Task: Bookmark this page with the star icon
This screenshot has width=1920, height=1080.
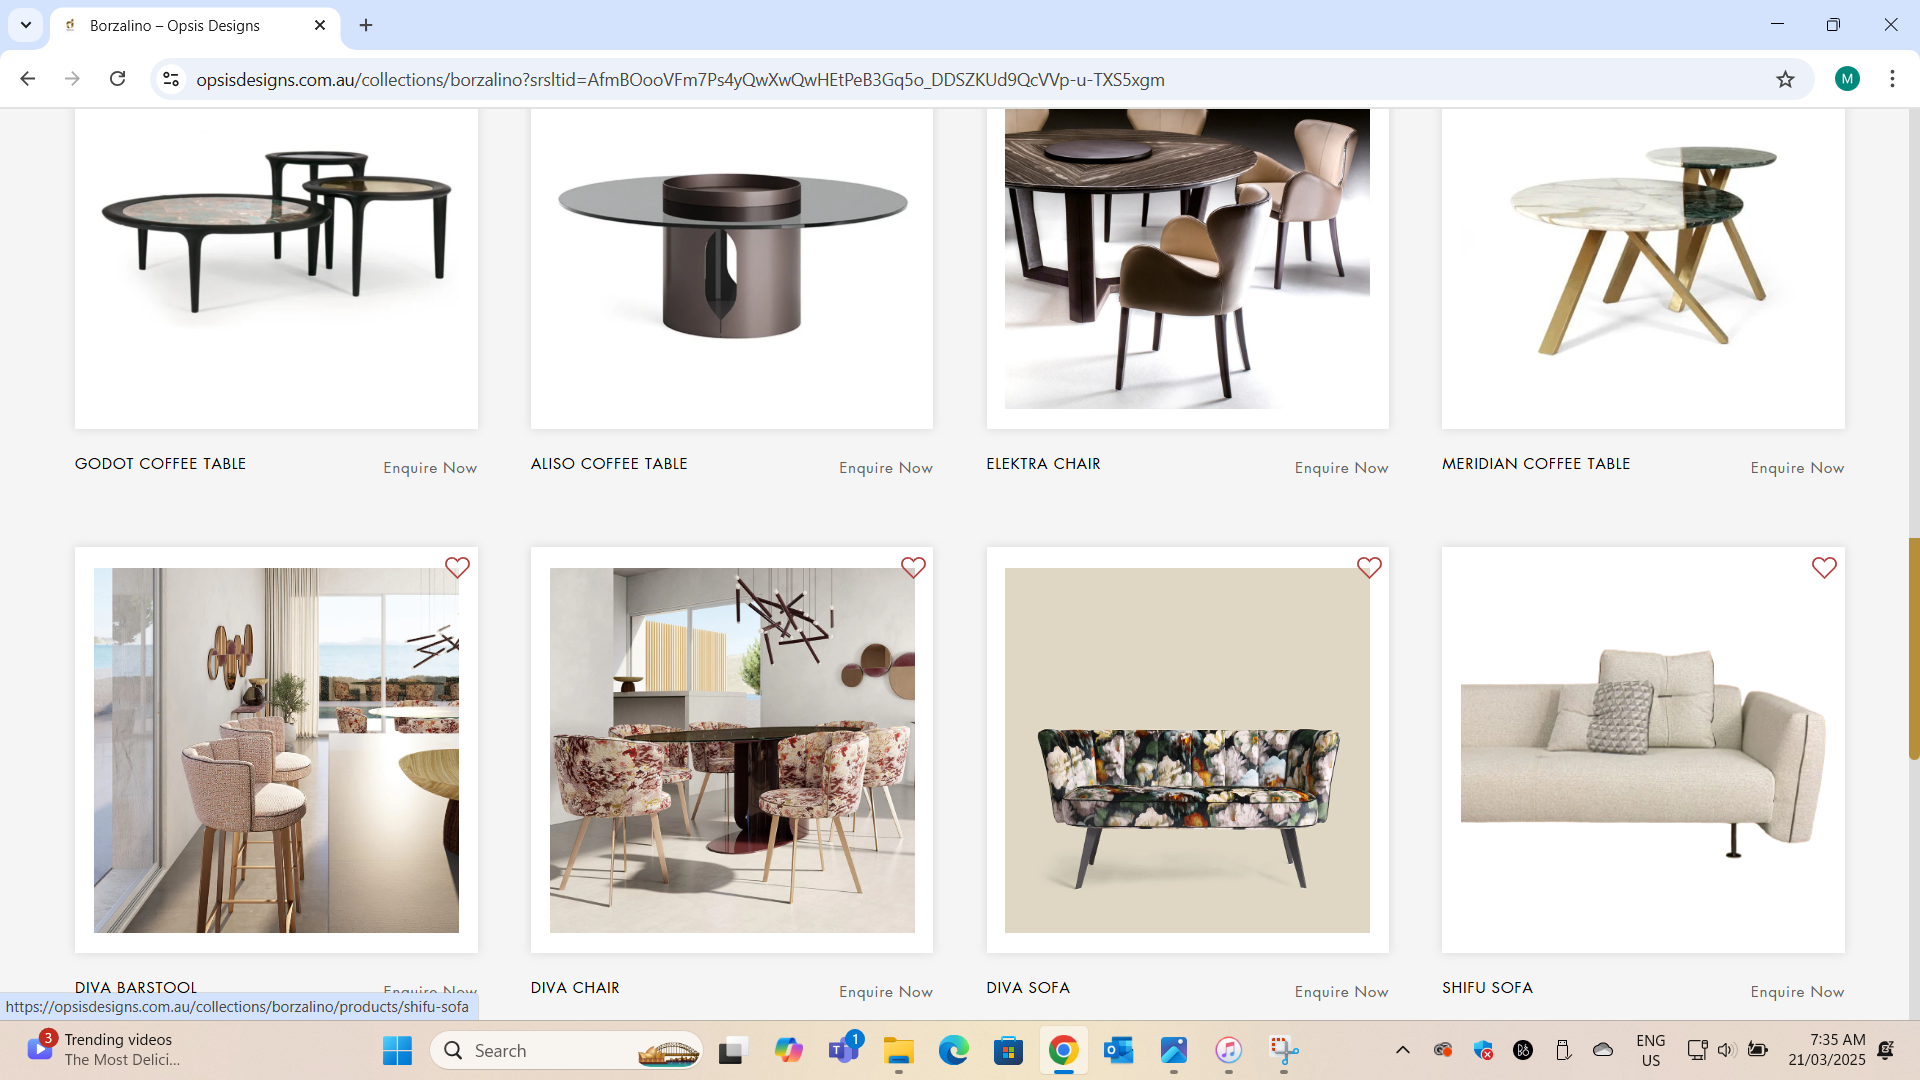Action: 1785,79
